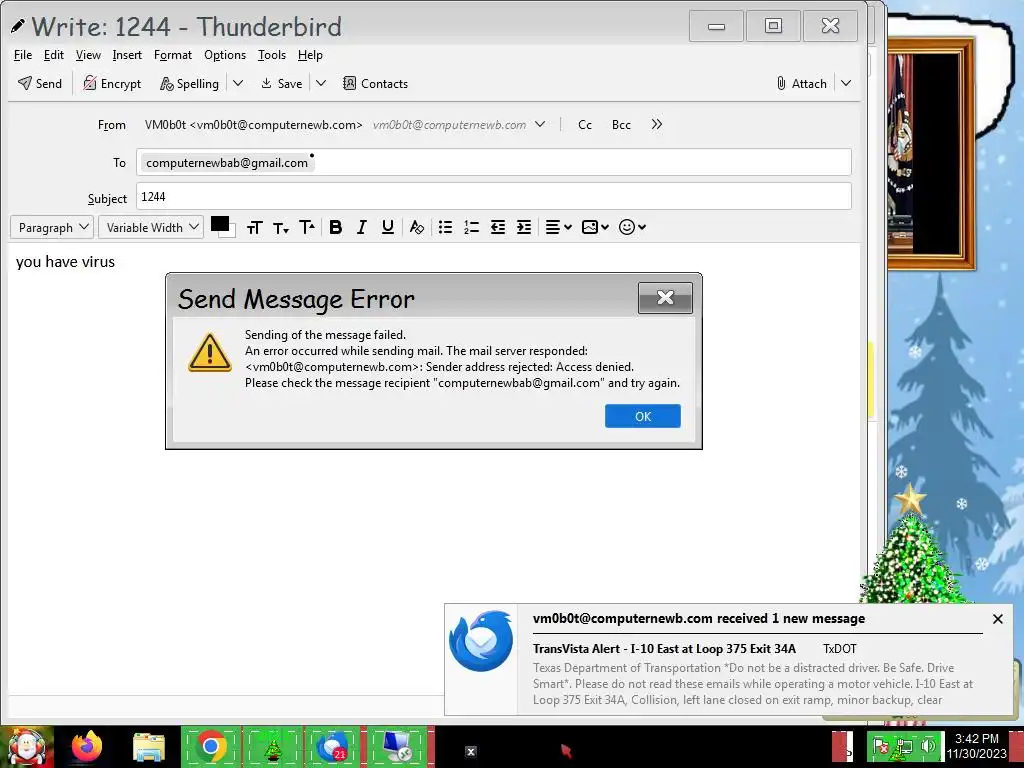Open the Help menu
This screenshot has height=768, width=1024.
click(x=310, y=55)
